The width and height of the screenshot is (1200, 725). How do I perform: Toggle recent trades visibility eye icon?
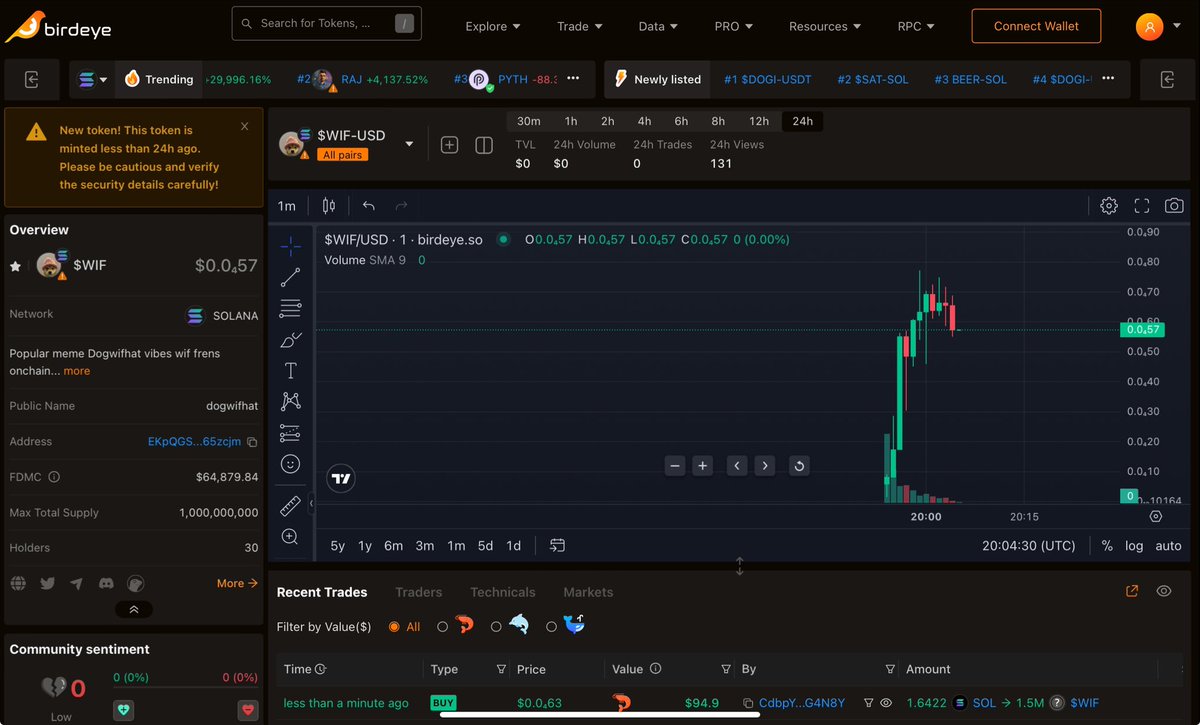point(1164,591)
